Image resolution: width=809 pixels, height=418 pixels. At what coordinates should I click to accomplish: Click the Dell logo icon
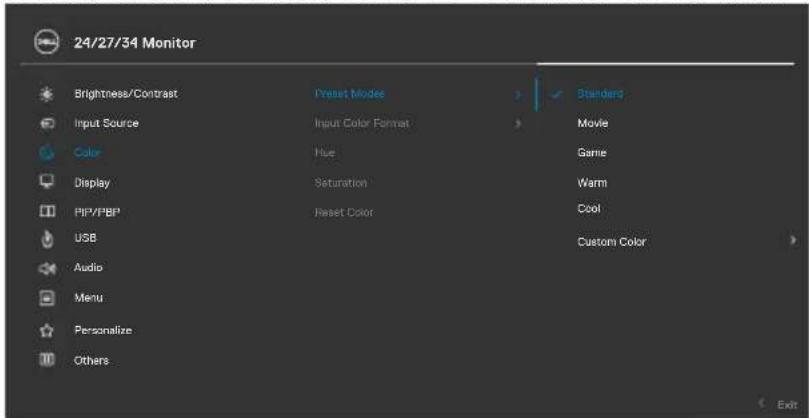pyautogui.click(x=47, y=43)
